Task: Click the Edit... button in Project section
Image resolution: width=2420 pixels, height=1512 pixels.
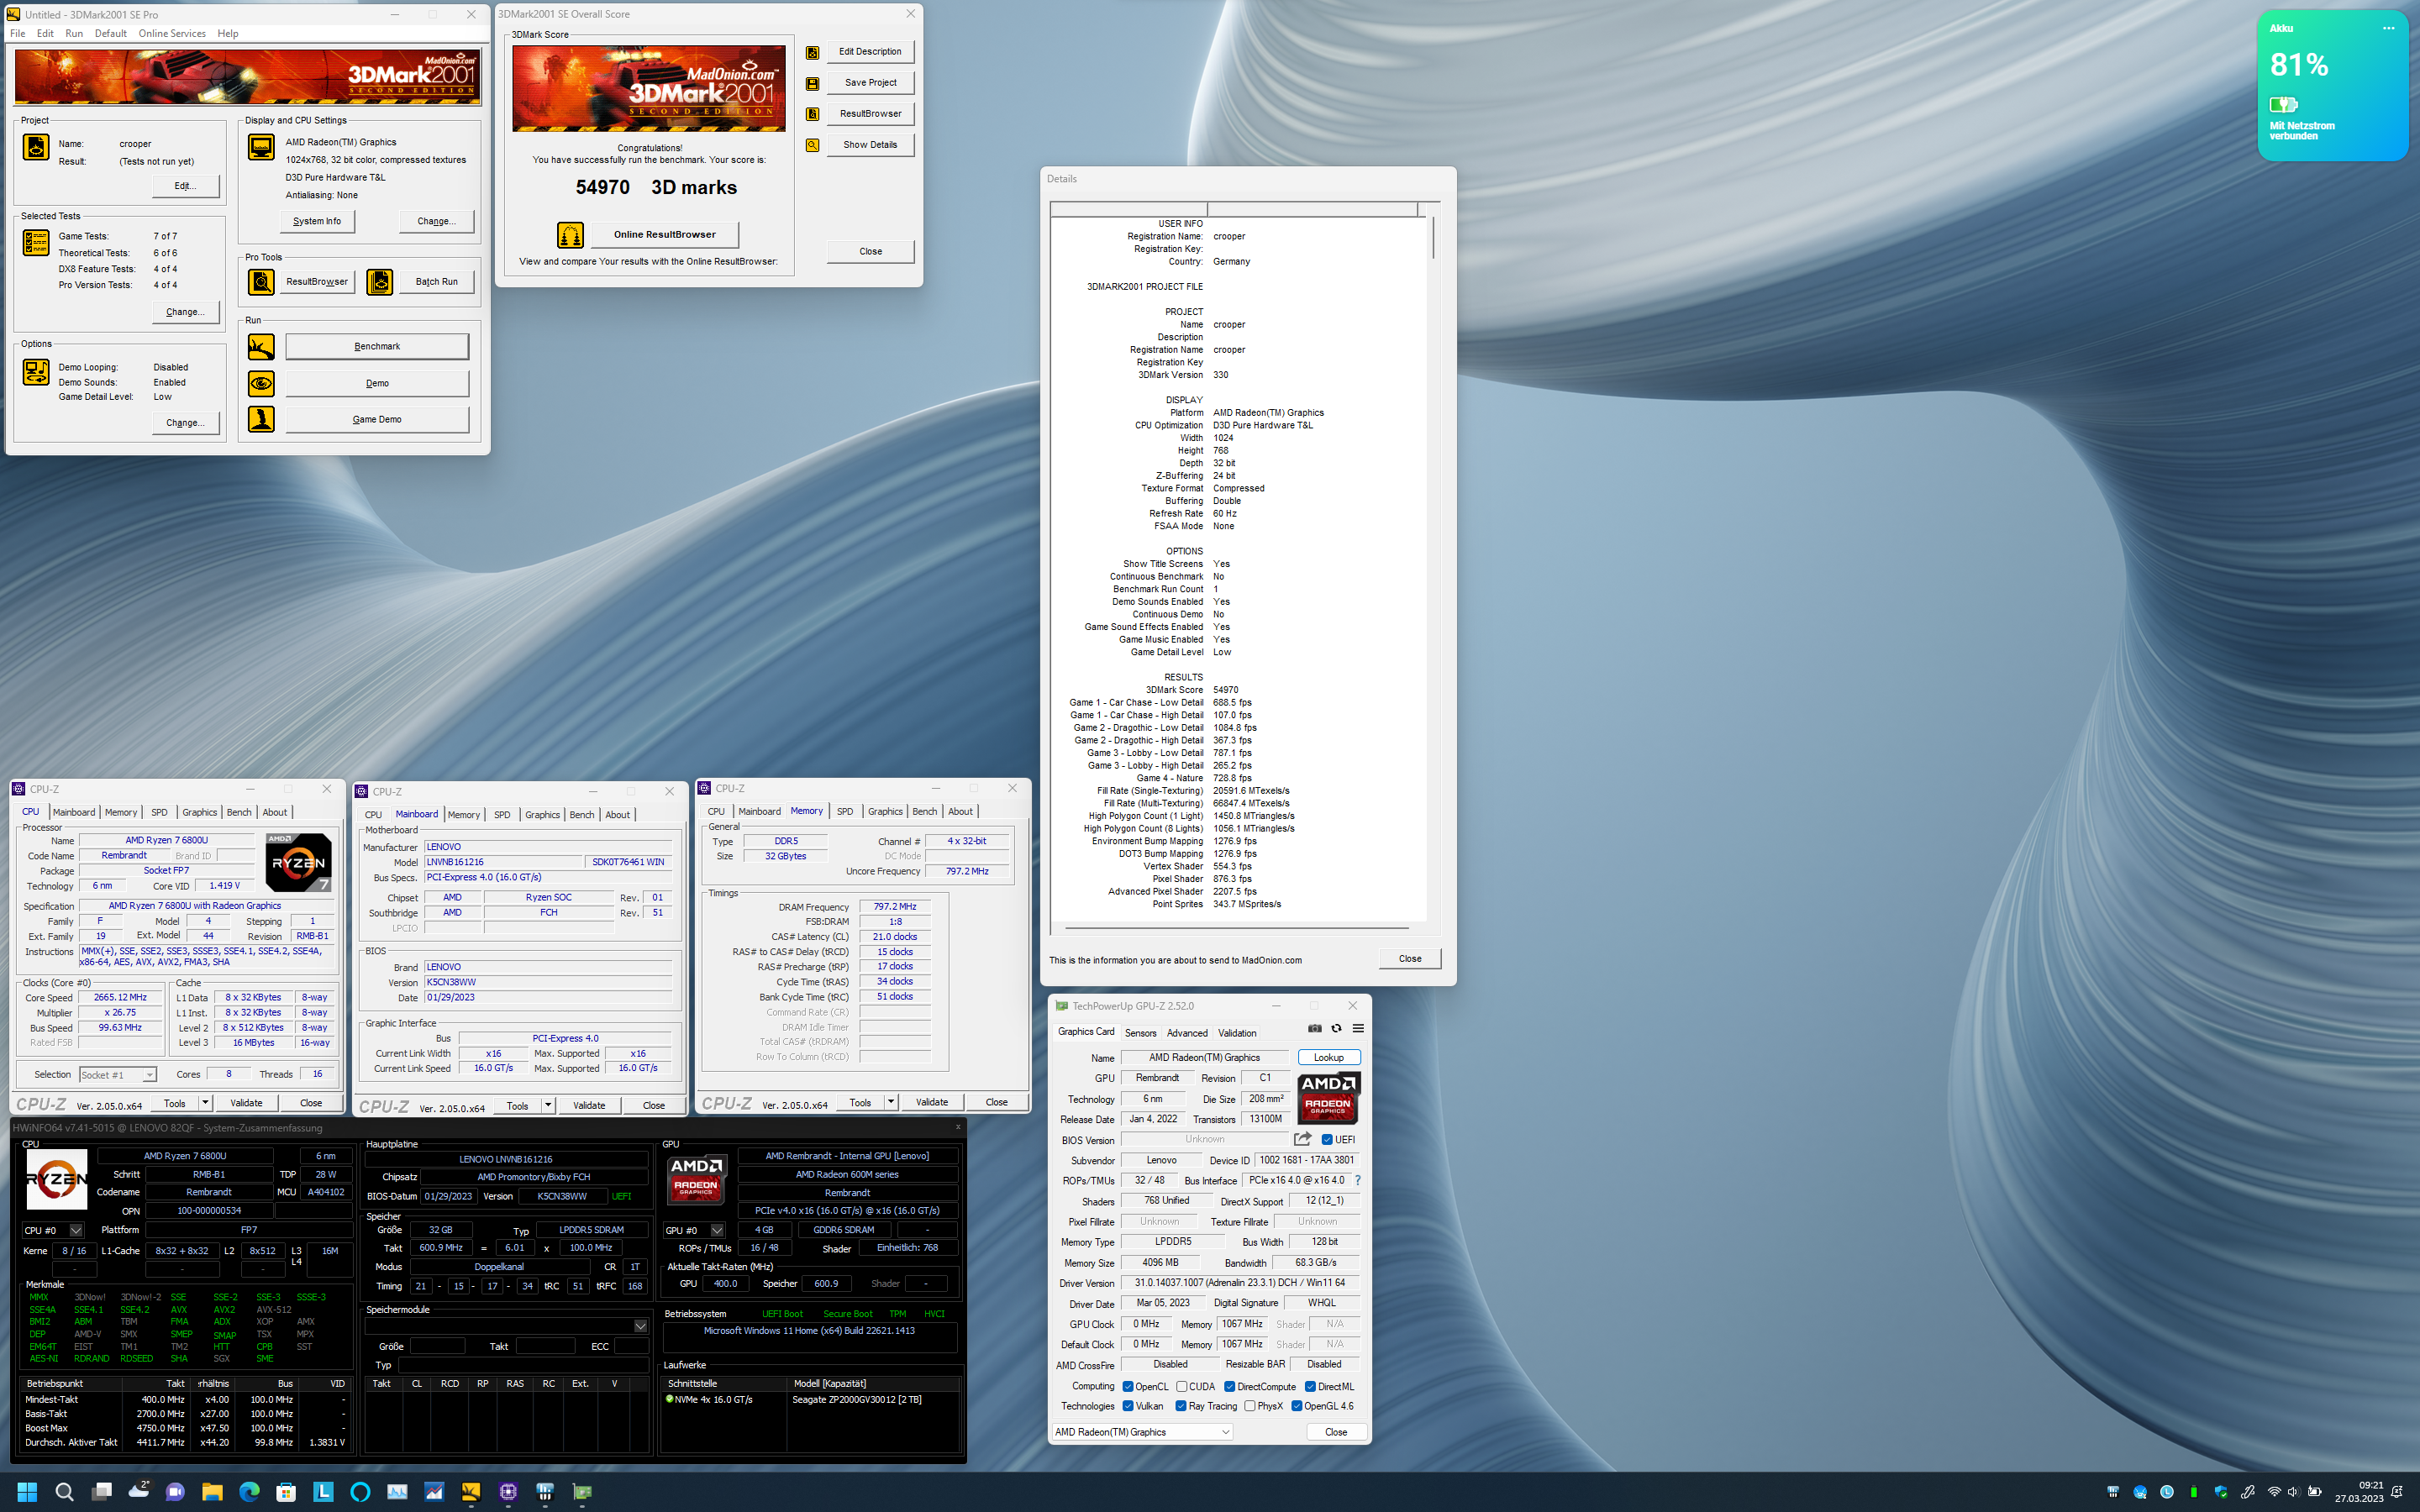Action: (185, 186)
